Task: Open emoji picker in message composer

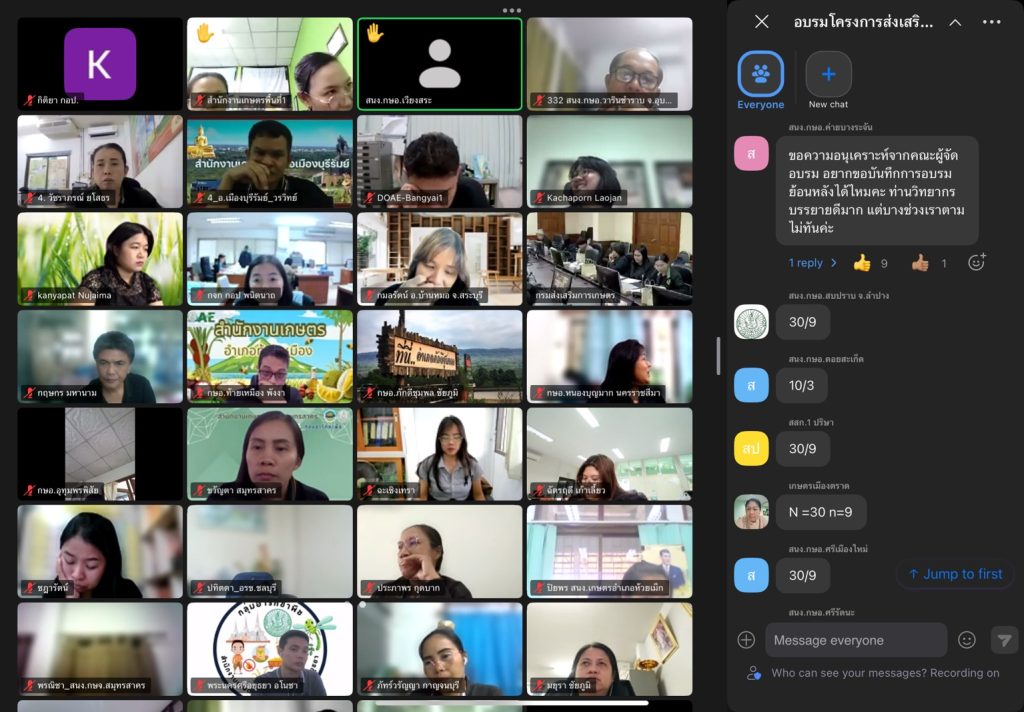Action: [x=966, y=640]
